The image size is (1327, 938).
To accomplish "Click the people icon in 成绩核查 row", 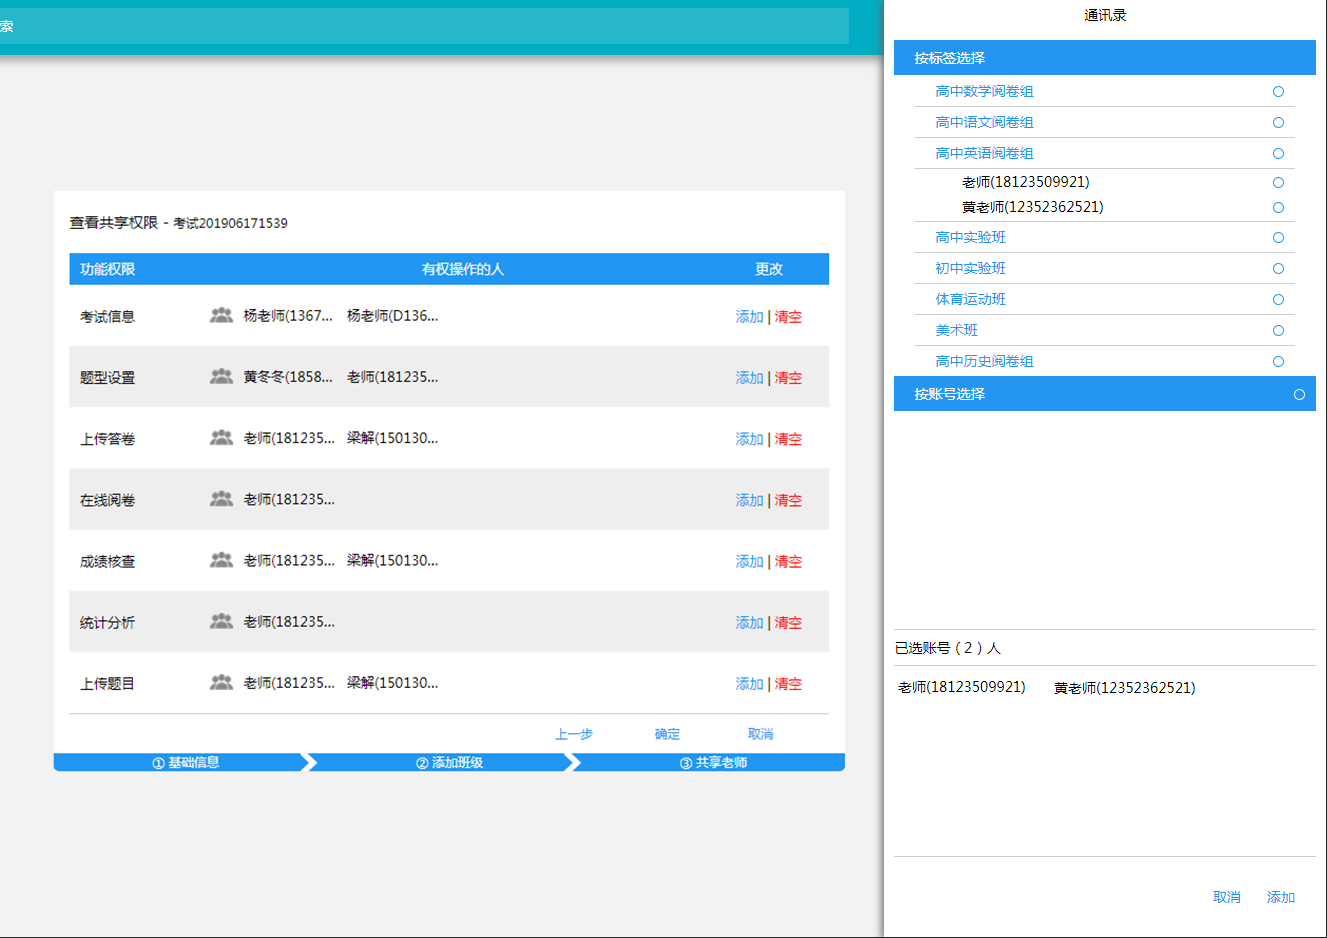I will [221, 560].
